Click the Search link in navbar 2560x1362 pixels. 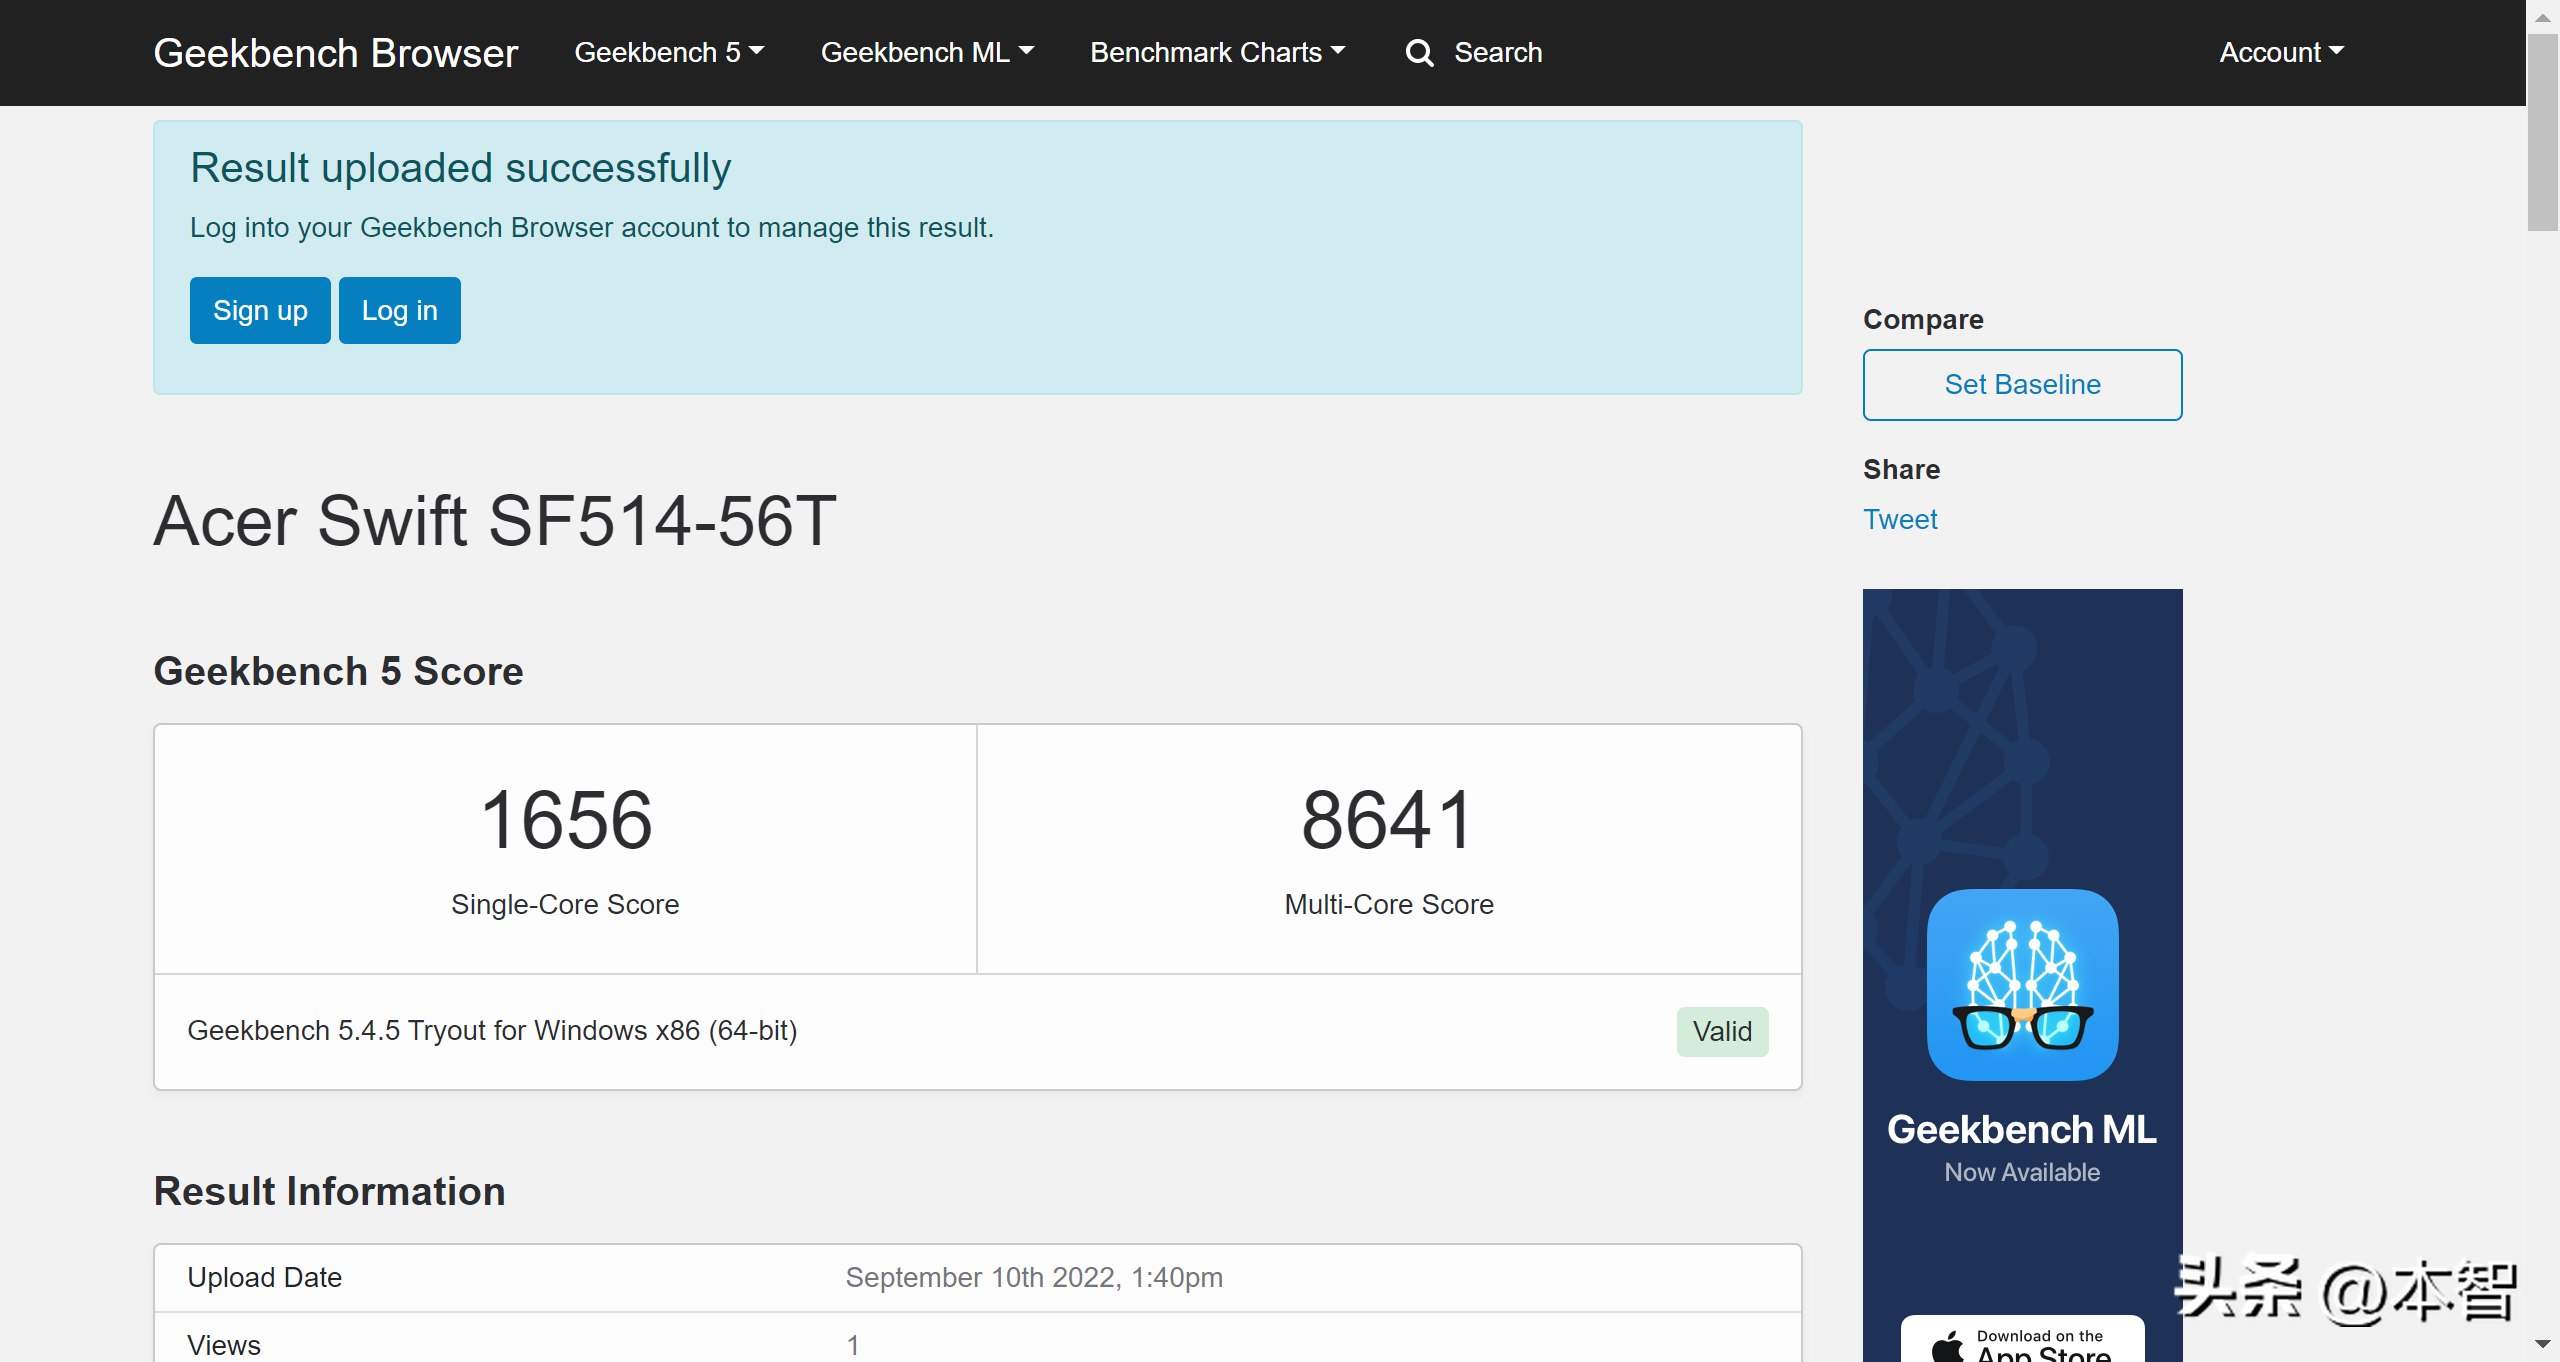1497,52
